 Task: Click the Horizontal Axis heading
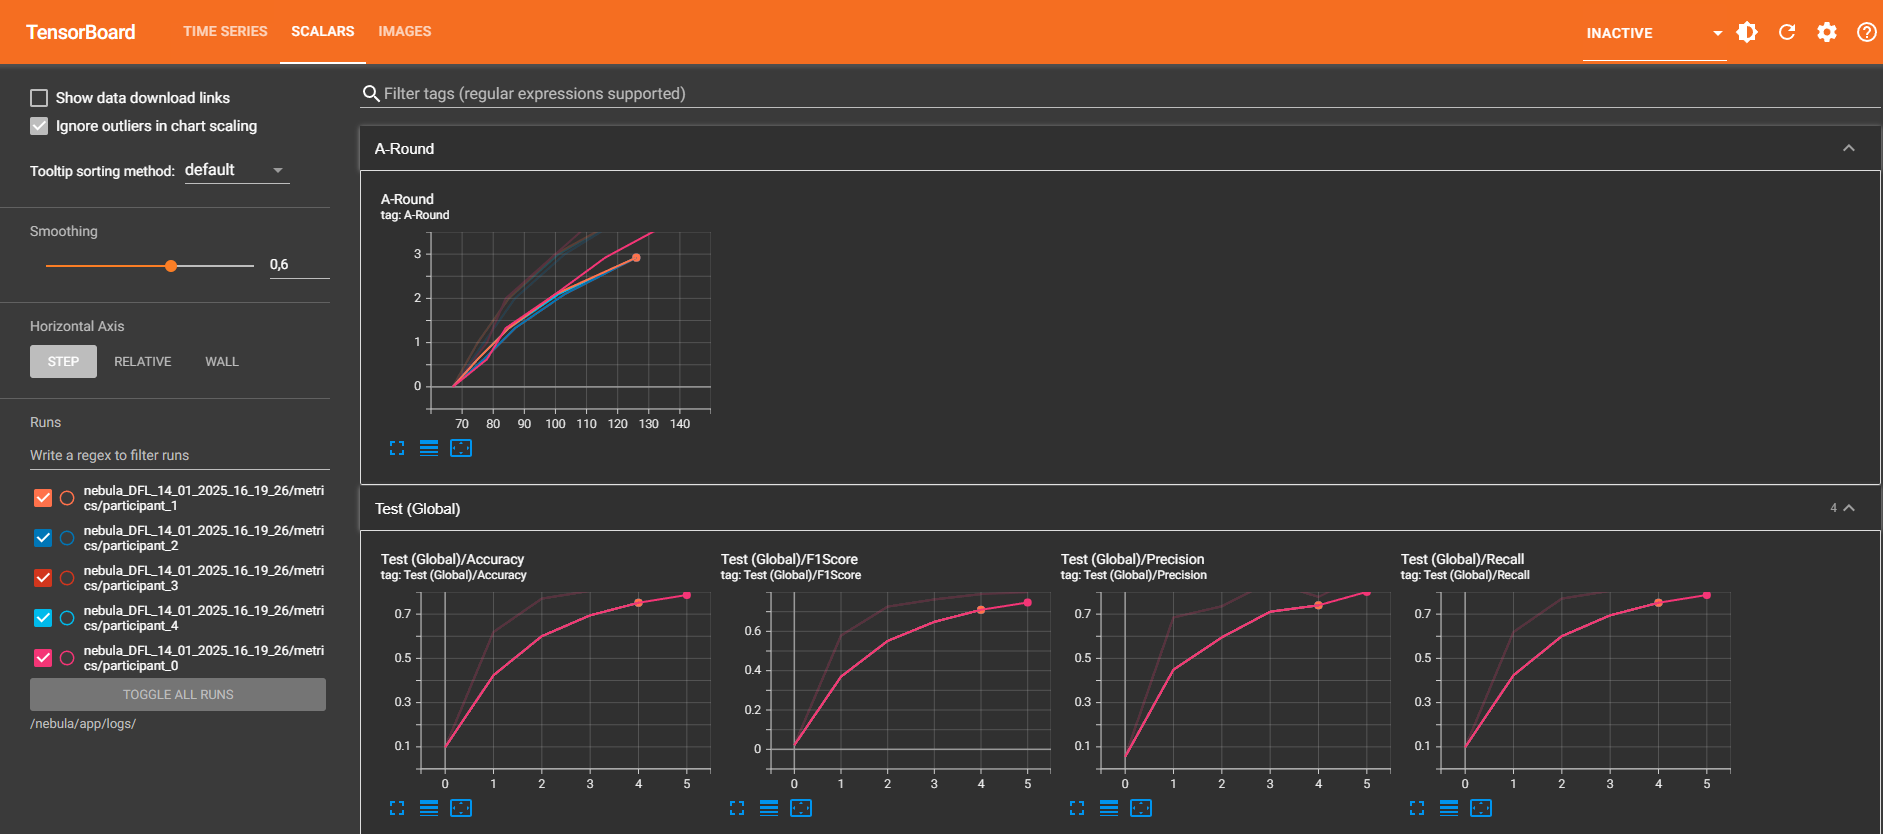[x=77, y=326]
